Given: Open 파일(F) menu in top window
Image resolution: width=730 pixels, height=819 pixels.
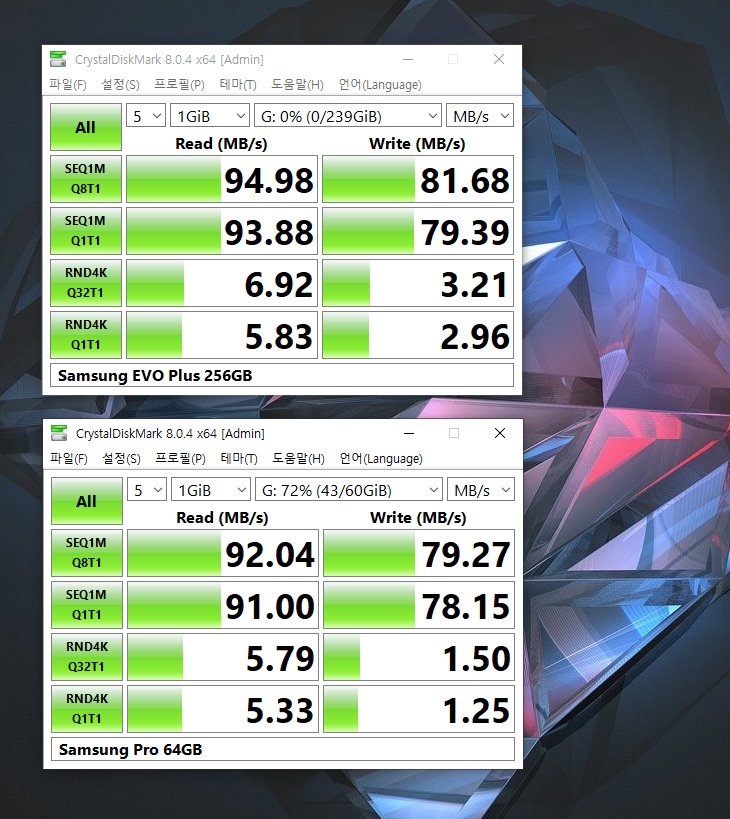Looking at the screenshot, I should tap(68, 85).
